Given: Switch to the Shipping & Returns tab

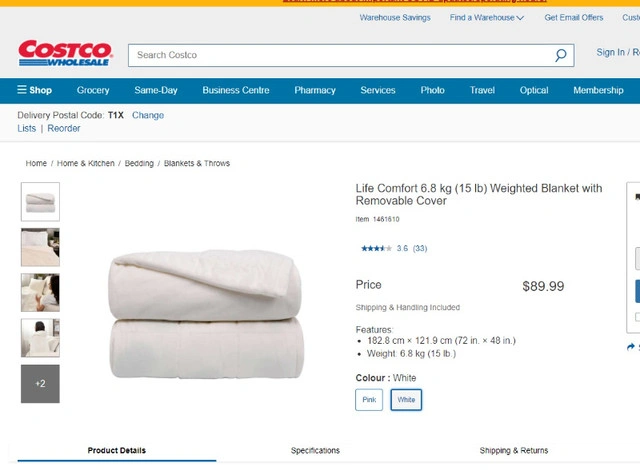Looking at the screenshot, I should (514, 451).
